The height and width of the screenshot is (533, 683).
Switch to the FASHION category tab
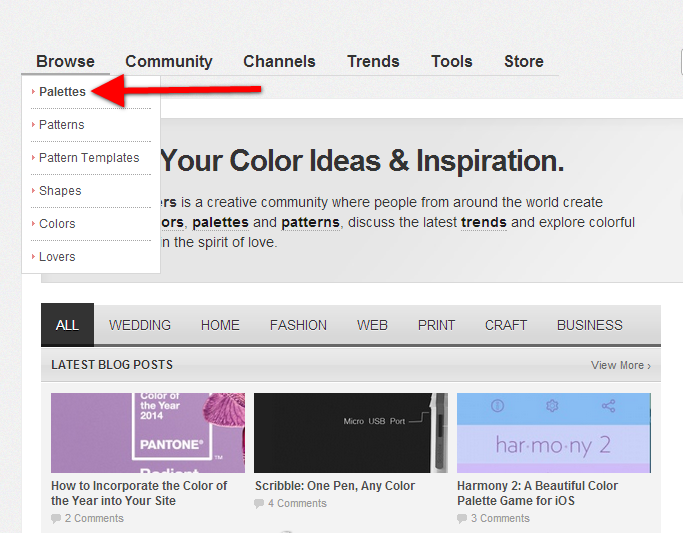pyautogui.click(x=298, y=325)
